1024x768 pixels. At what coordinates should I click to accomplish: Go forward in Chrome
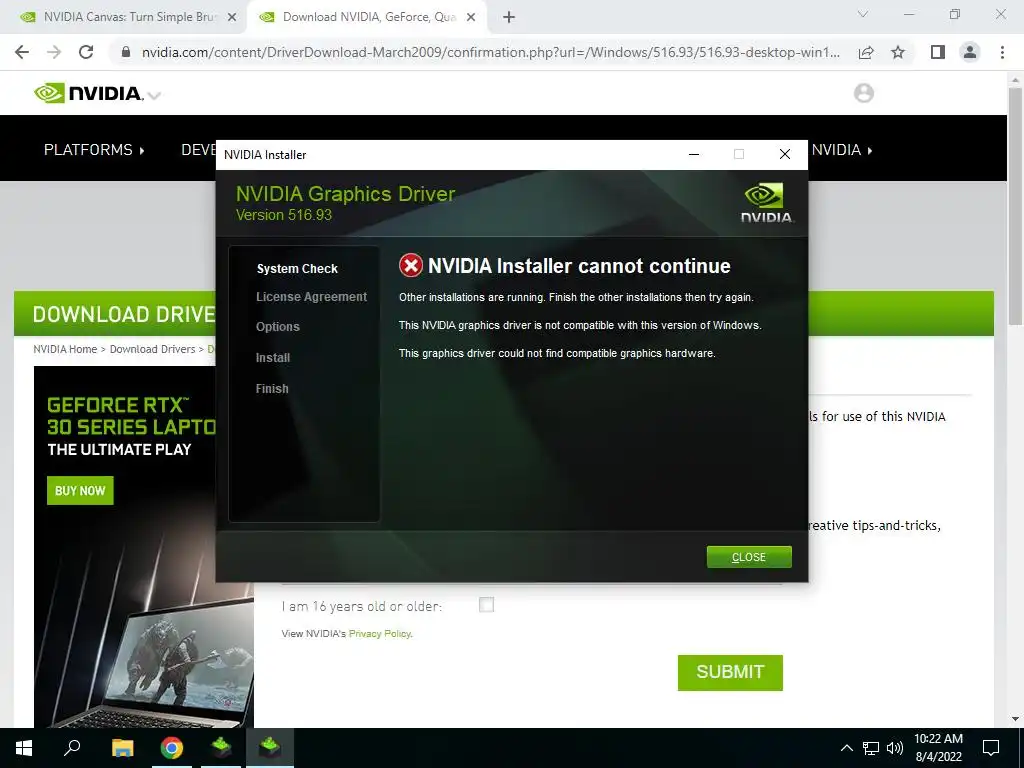(x=54, y=52)
